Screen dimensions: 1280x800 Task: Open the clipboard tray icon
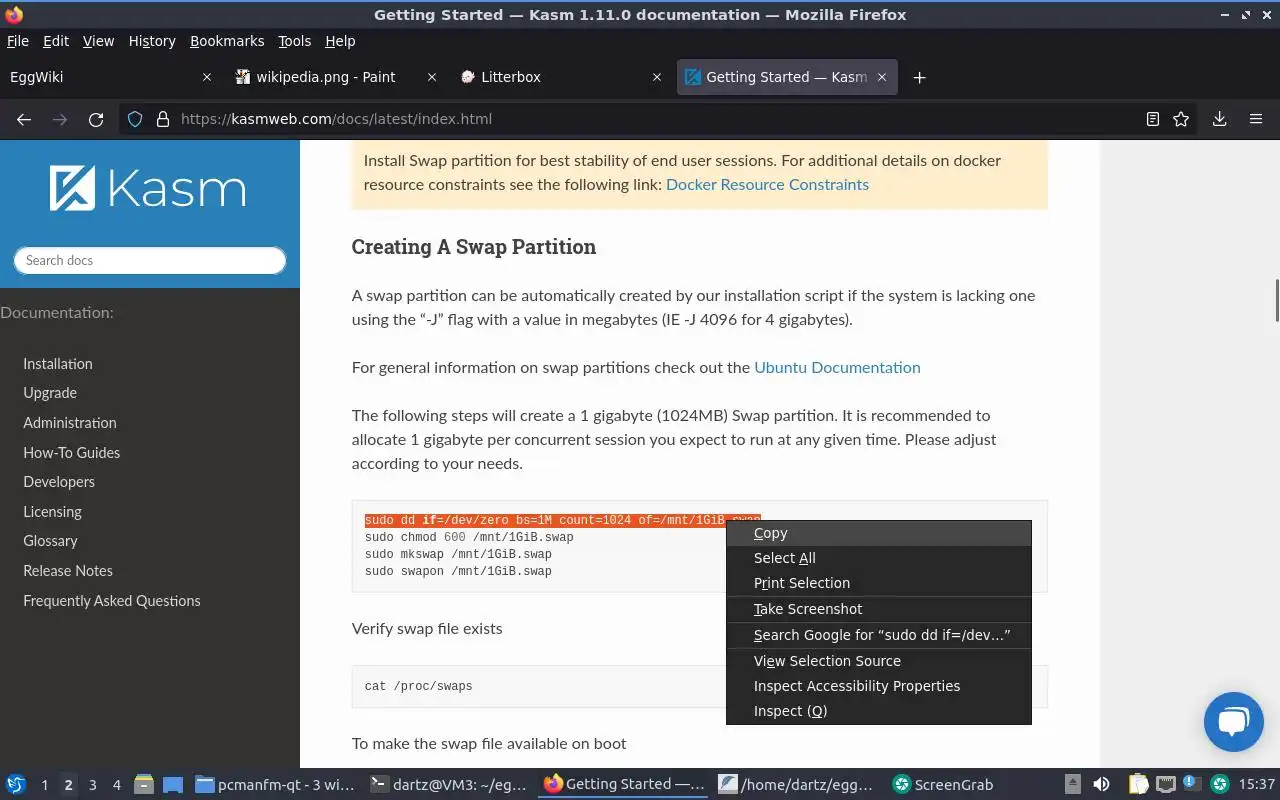click(1138, 785)
